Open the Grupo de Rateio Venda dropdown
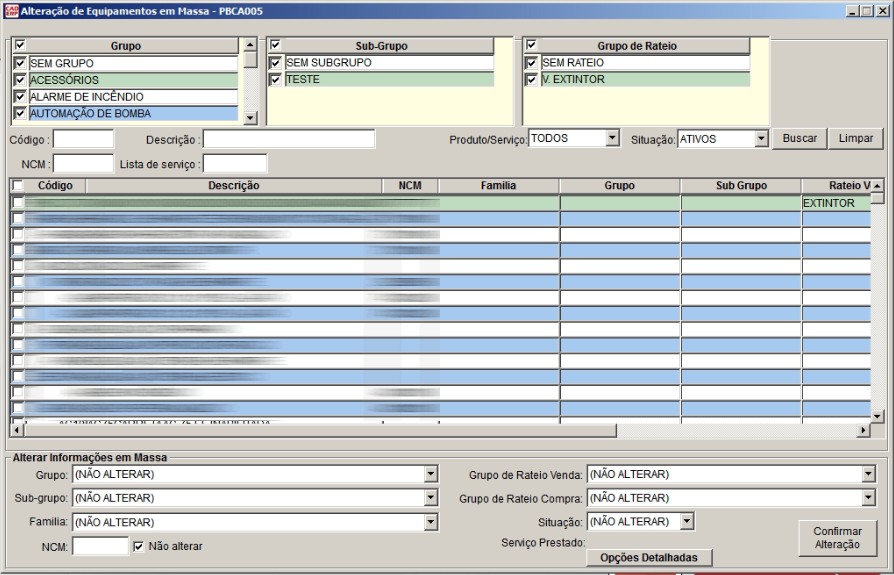894x575 pixels. 868,474
